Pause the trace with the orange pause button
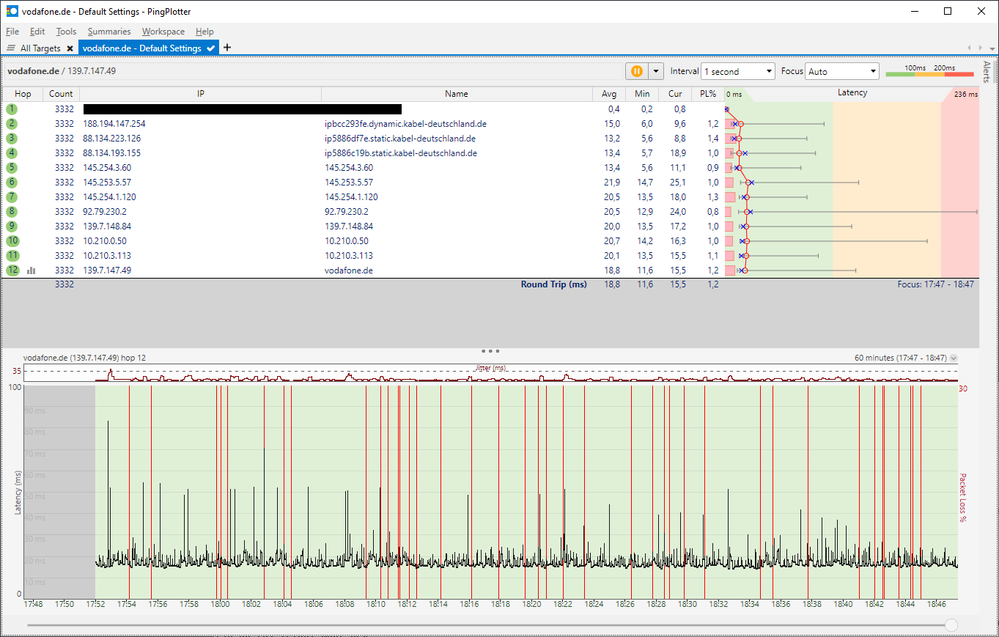 [x=637, y=71]
